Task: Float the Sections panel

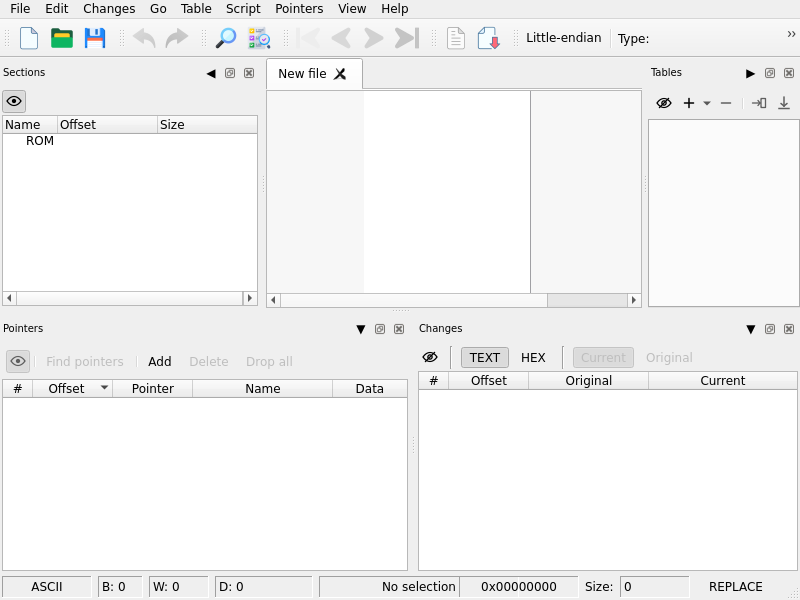Action: point(230,73)
